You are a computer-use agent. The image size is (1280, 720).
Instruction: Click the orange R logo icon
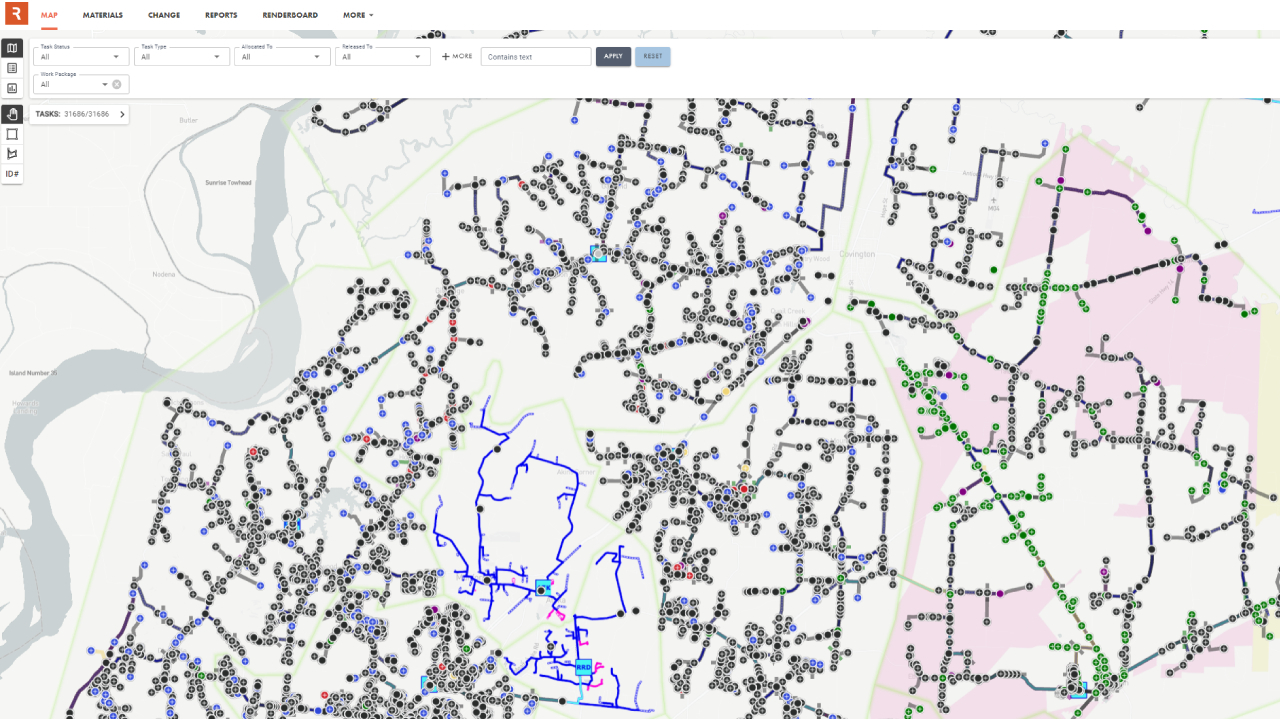16,14
